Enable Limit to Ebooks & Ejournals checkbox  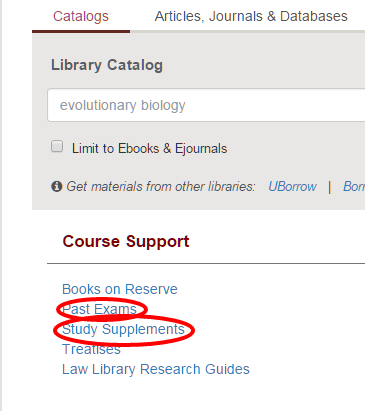pyautogui.click(x=57, y=146)
